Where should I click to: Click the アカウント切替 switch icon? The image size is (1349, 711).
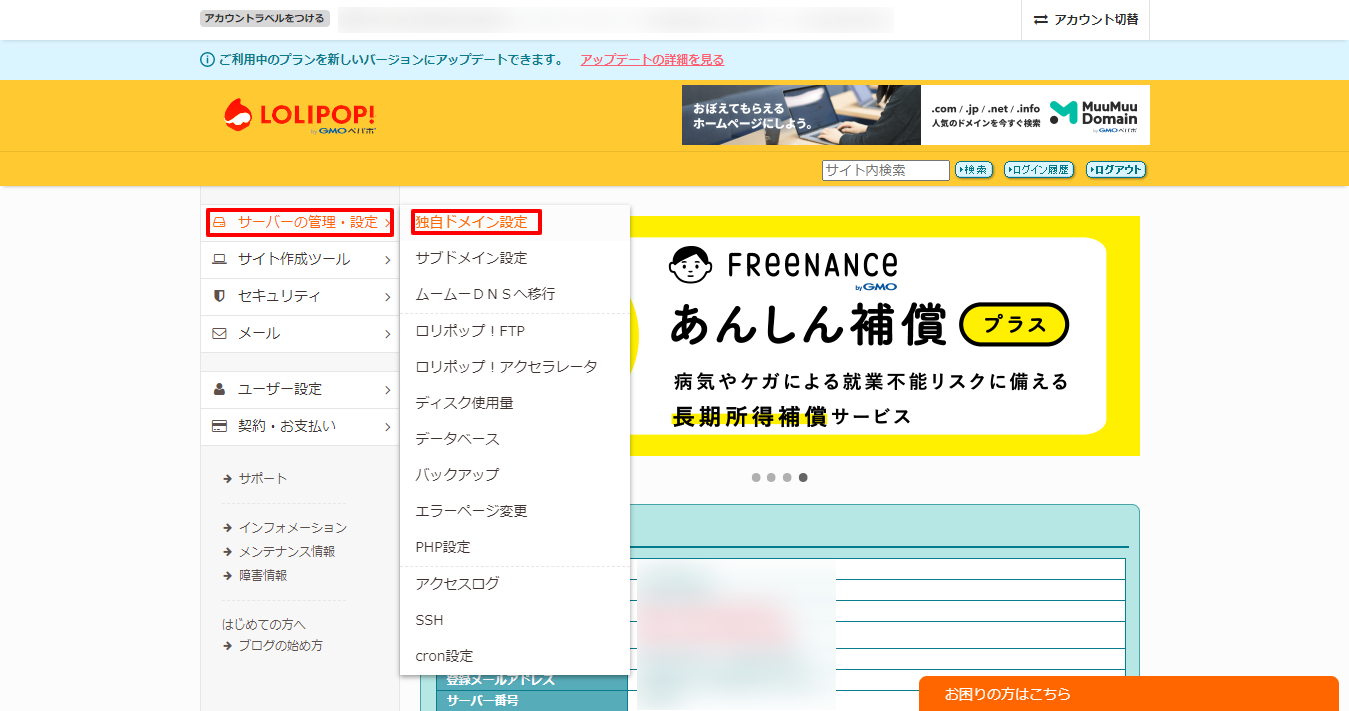[x=1040, y=17]
